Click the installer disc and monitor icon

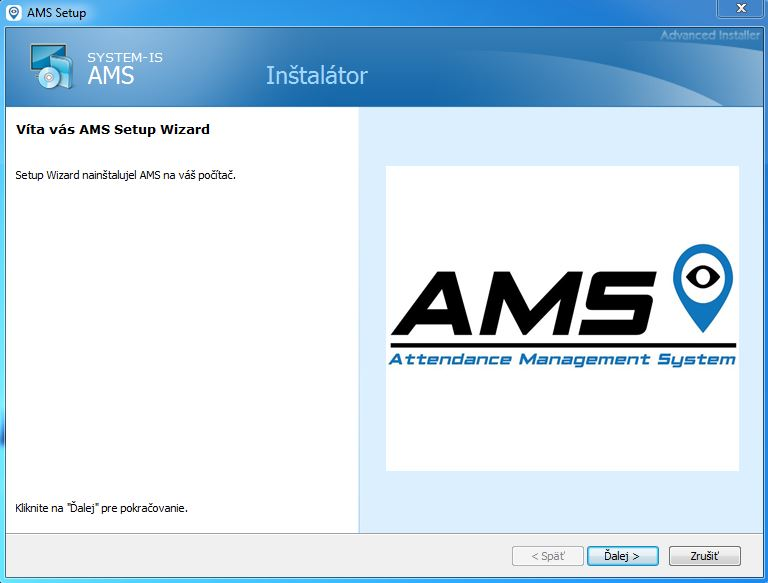(51, 67)
